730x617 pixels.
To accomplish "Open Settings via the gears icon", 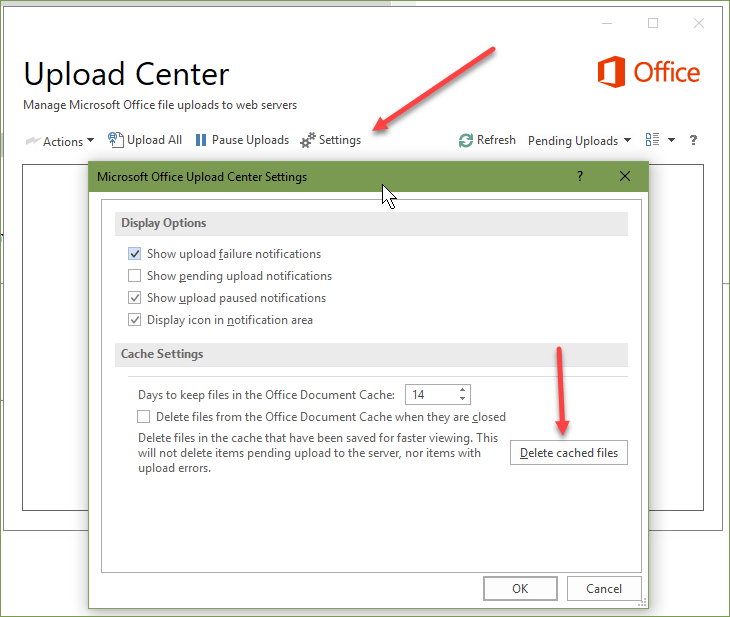I will (x=308, y=140).
